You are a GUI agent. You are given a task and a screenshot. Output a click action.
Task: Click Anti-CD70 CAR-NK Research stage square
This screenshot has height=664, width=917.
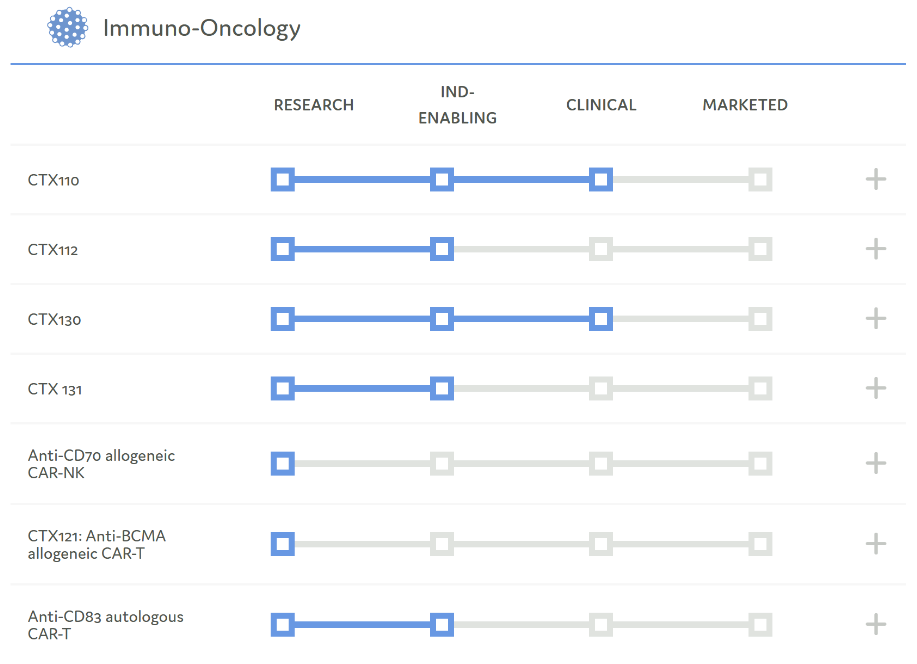(283, 463)
